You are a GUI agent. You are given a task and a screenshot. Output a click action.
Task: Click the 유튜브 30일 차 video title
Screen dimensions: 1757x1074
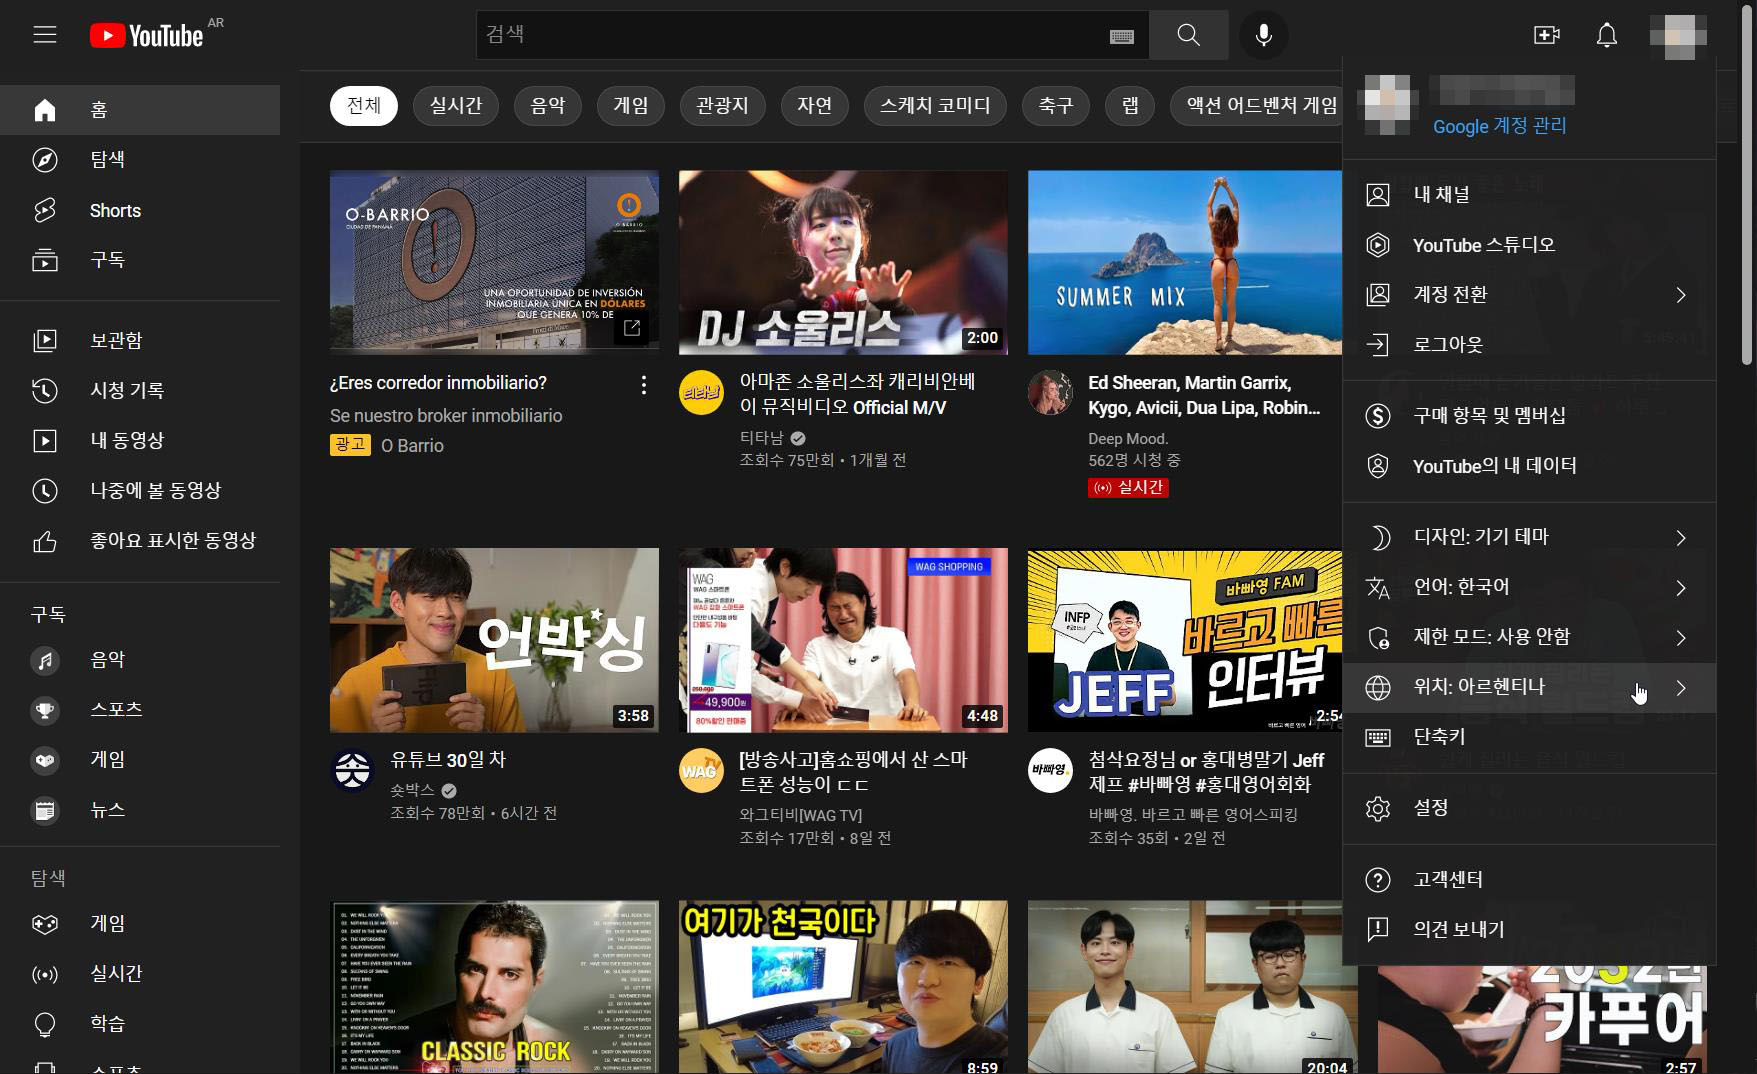(x=448, y=760)
